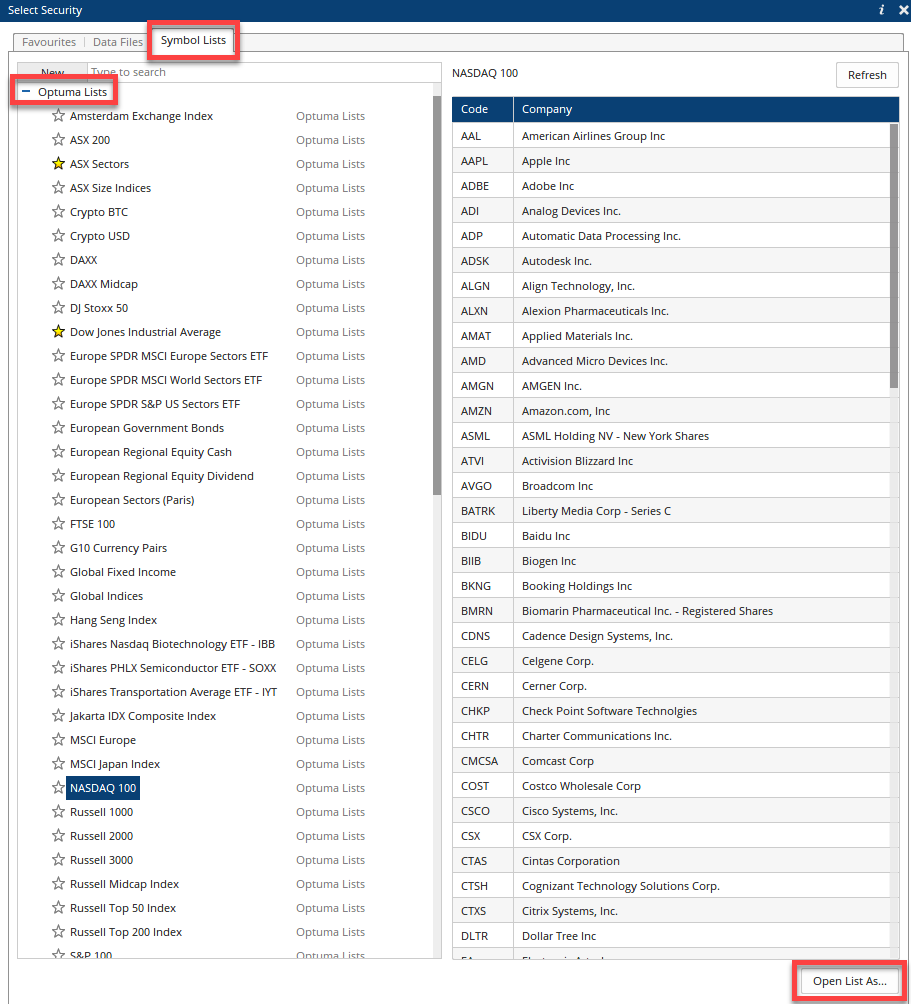
Task: Toggle the DAXX Midcap star
Action: click(x=58, y=284)
